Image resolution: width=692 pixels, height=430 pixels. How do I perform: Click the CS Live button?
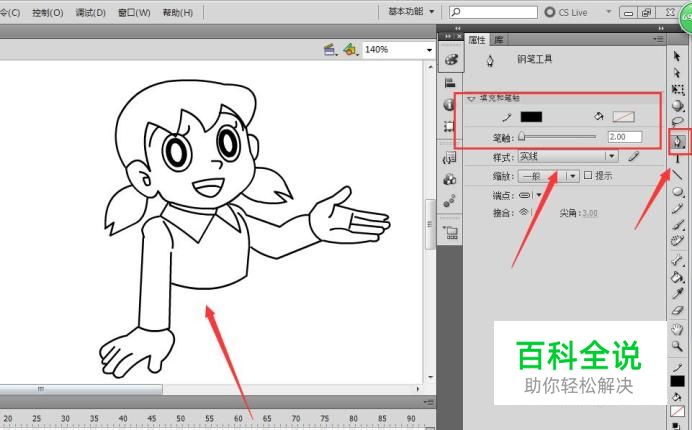tap(566, 12)
